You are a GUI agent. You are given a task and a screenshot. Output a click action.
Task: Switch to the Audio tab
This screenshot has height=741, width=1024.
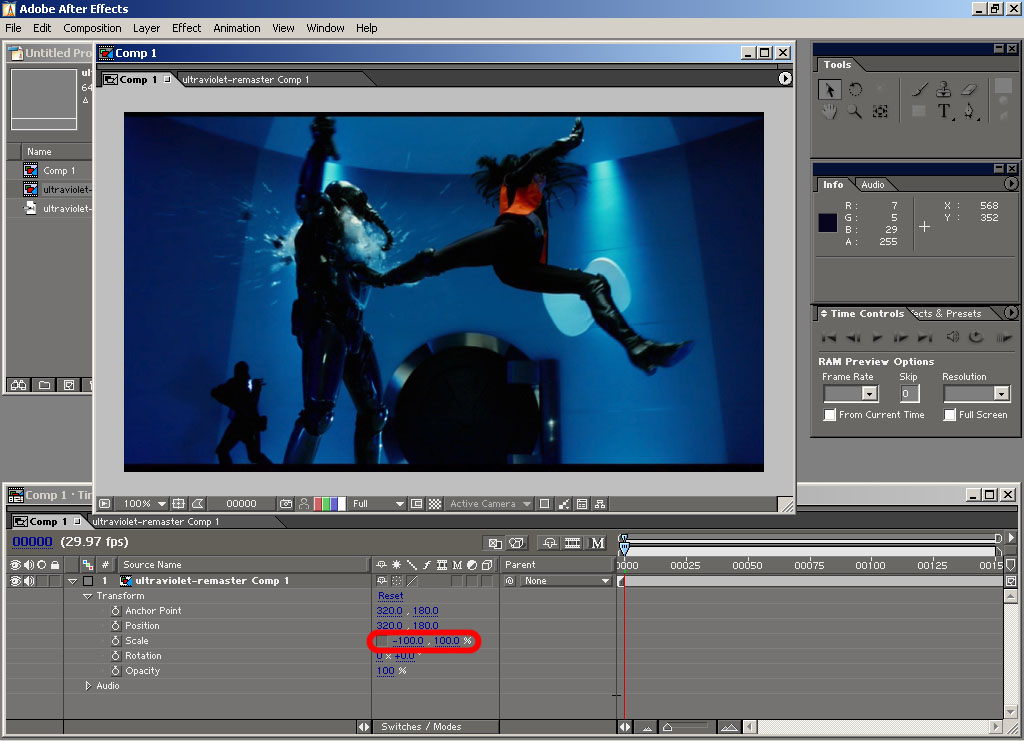[x=872, y=185]
